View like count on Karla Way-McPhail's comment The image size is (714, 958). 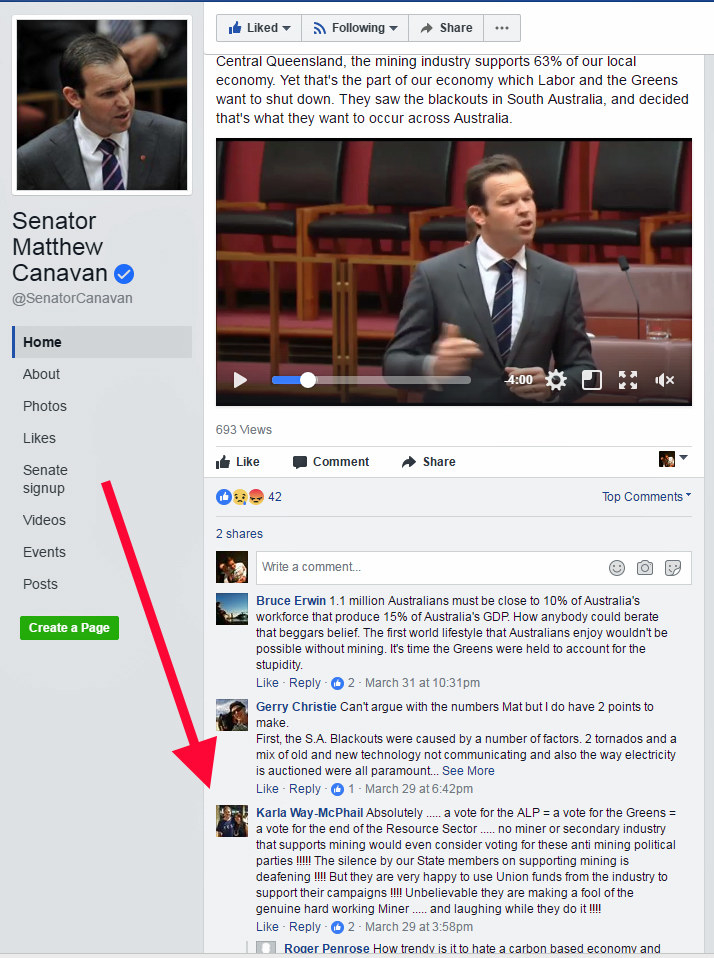pyautogui.click(x=343, y=927)
